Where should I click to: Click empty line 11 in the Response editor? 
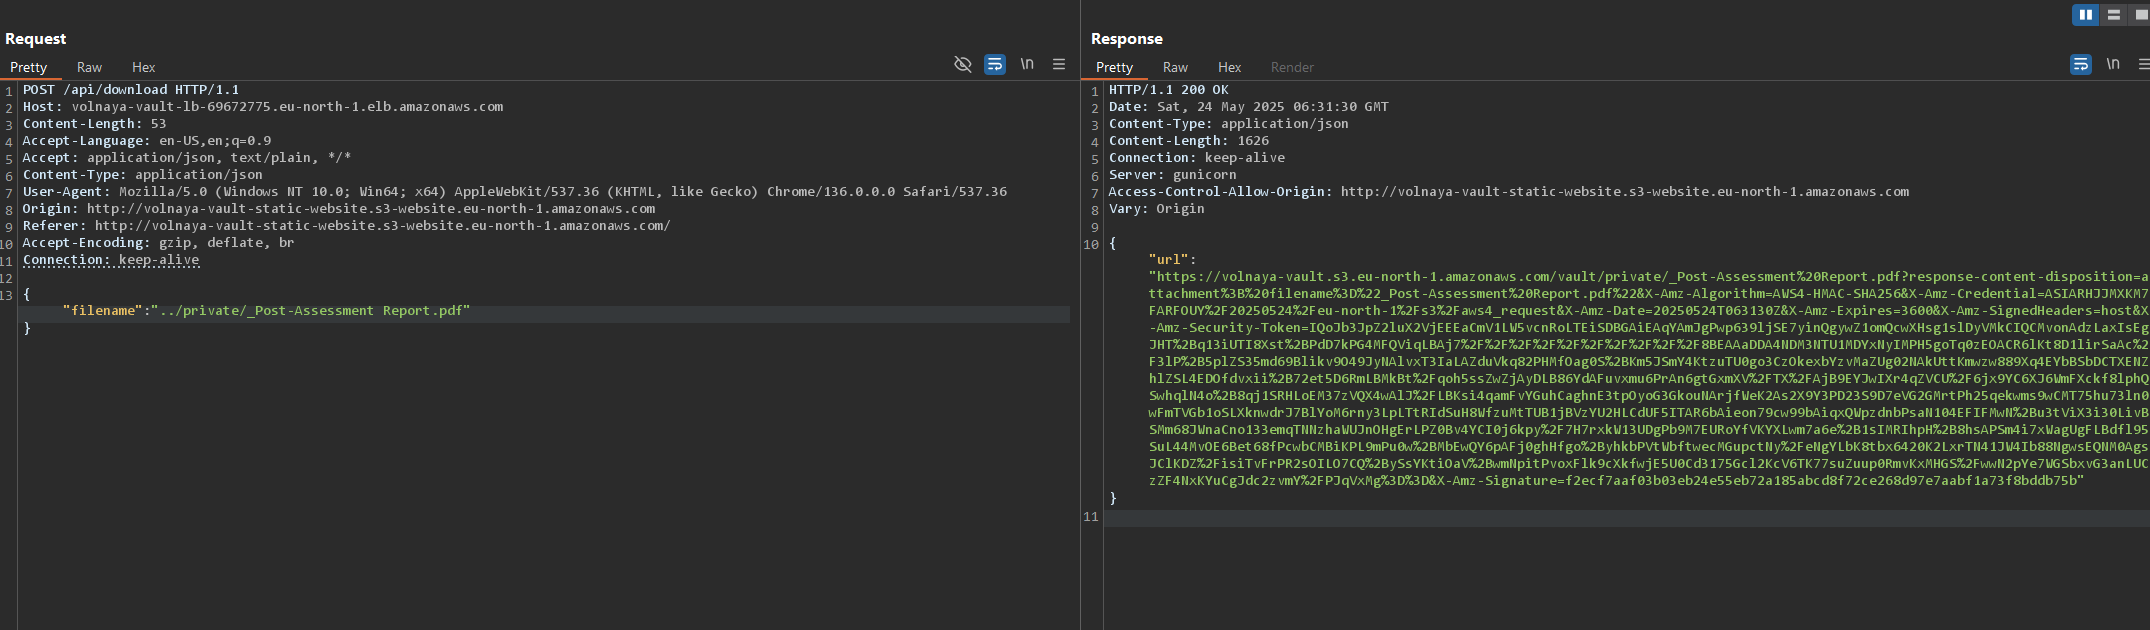(1626, 518)
